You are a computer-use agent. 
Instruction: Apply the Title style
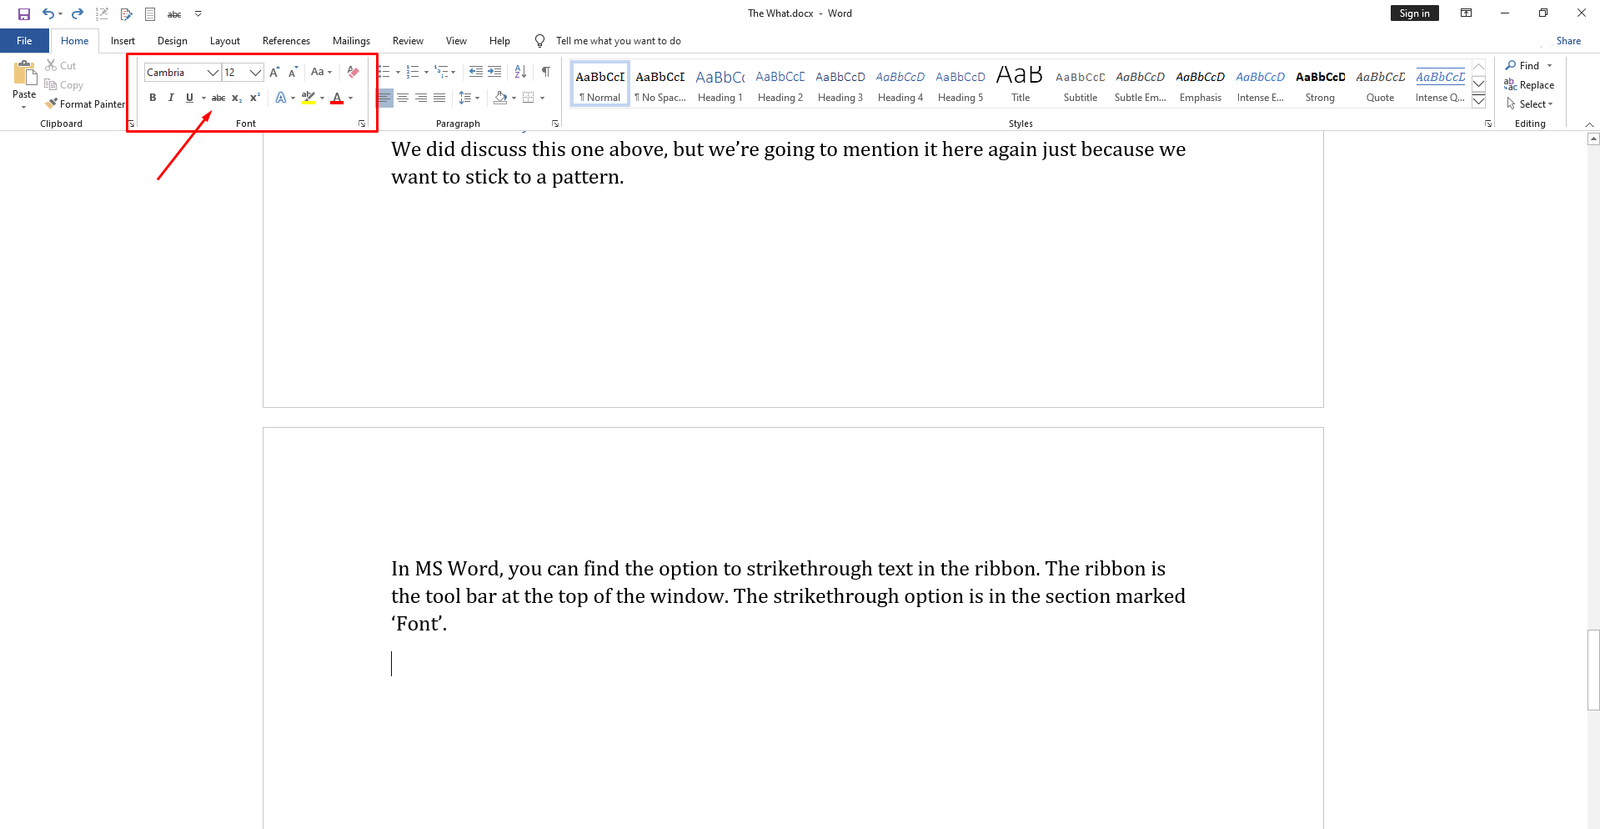pyautogui.click(x=1020, y=84)
